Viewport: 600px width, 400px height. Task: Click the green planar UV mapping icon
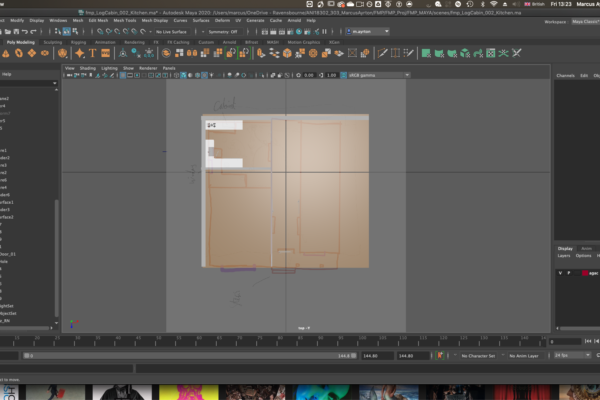(426, 53)
